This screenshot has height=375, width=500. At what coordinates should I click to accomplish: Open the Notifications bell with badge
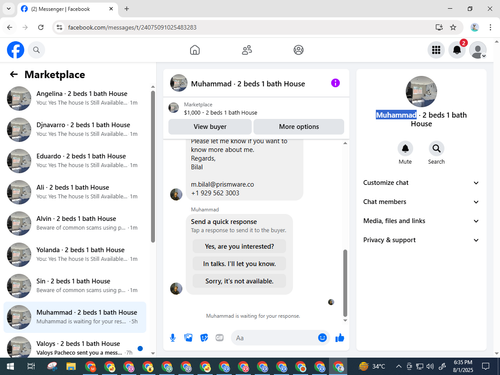(457, 50)
